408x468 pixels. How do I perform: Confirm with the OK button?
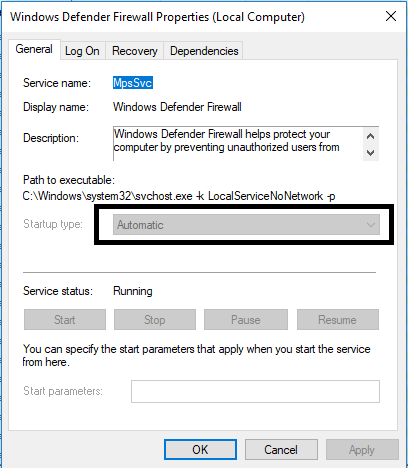200,450
